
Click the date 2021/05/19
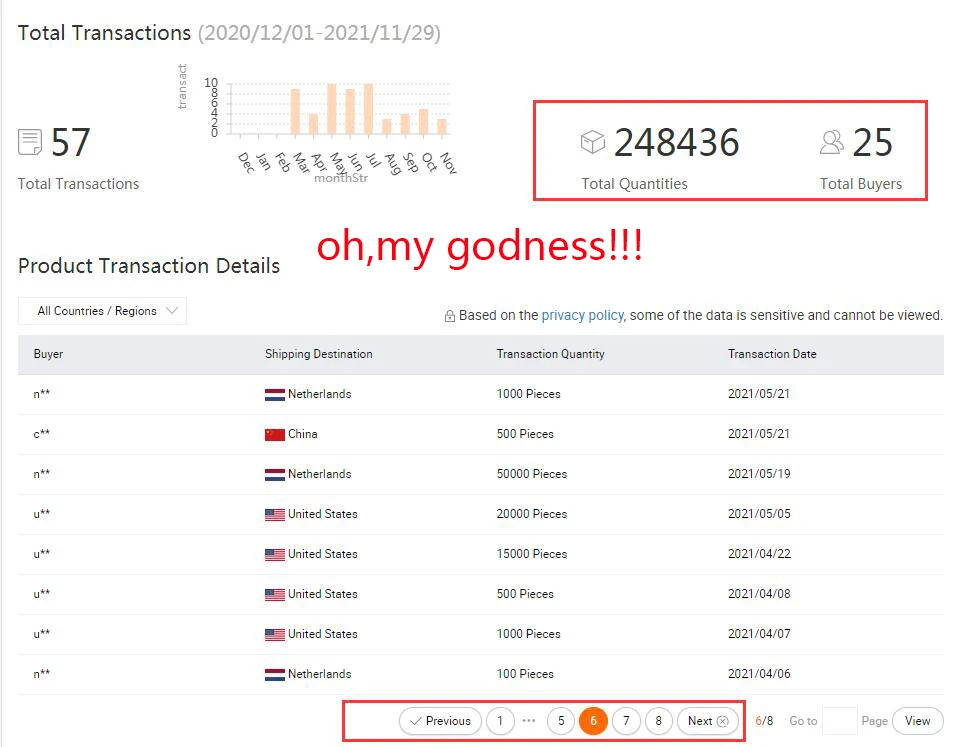(759, 474)
